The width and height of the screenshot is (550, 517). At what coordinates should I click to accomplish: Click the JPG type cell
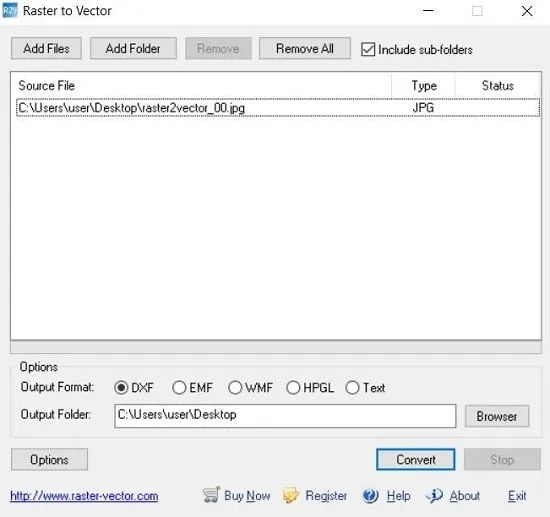(x=423, y=108)
